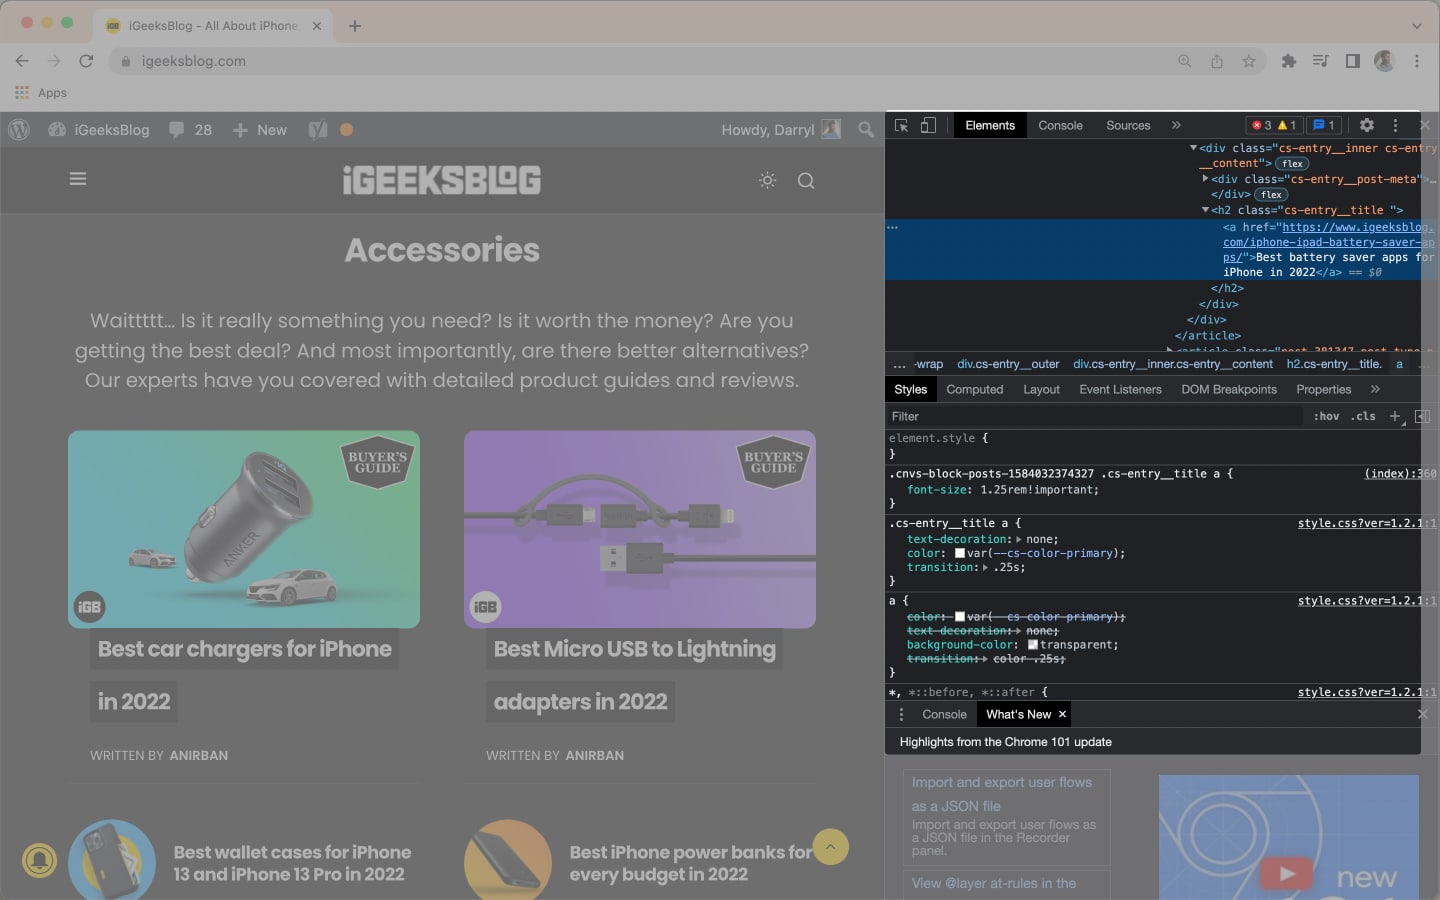Image resolution: width=1440 pixels, height=900 pixels.
Task: Toggle Chrome side panel icon
Action: 1353,61
